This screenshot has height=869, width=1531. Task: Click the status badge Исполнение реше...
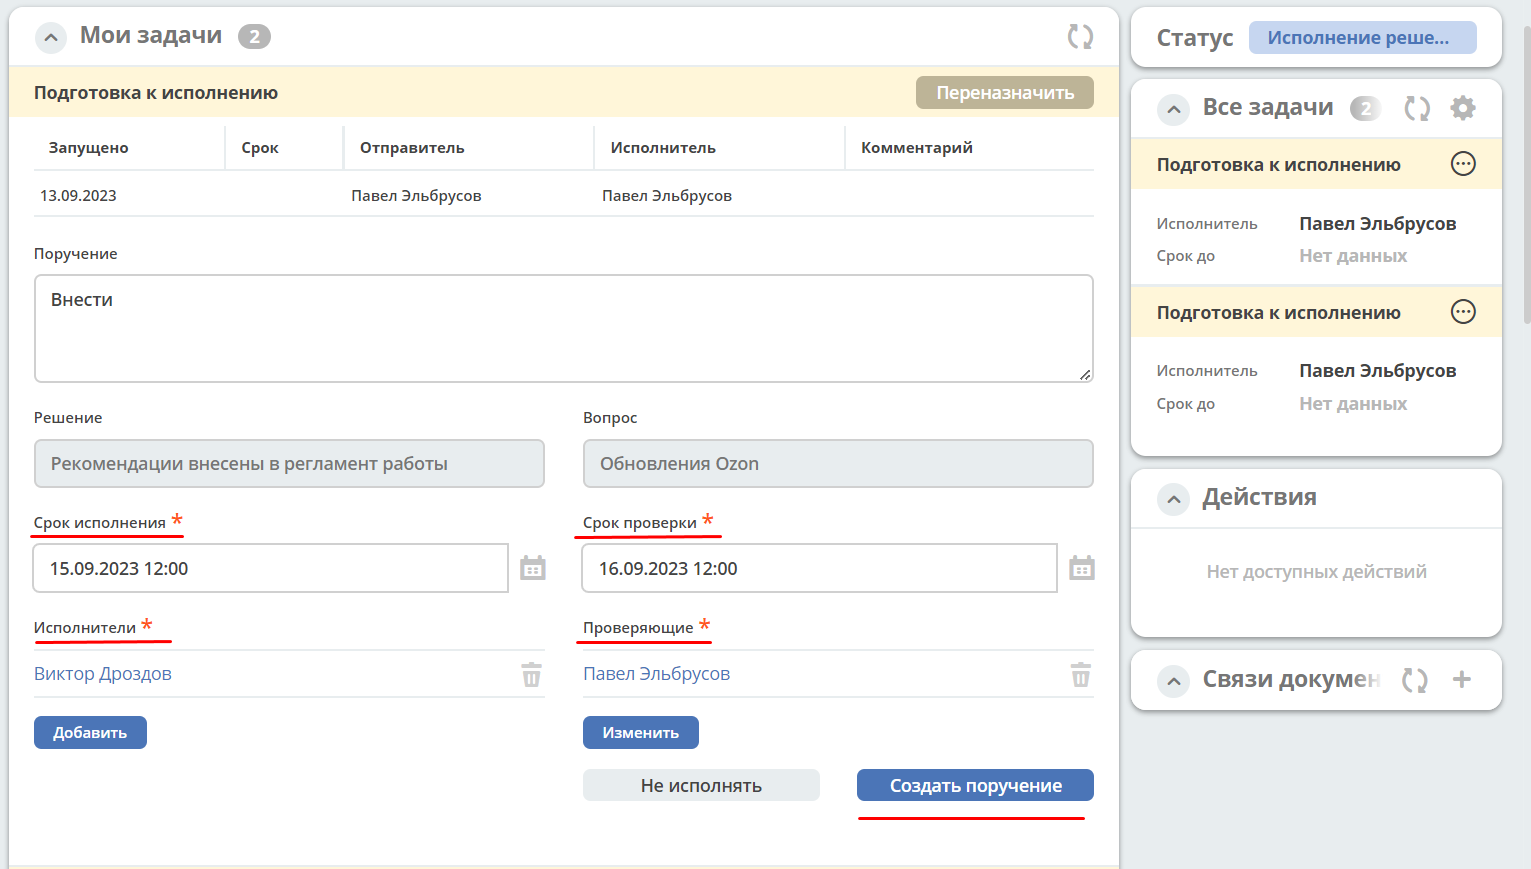coord(1362,37)
